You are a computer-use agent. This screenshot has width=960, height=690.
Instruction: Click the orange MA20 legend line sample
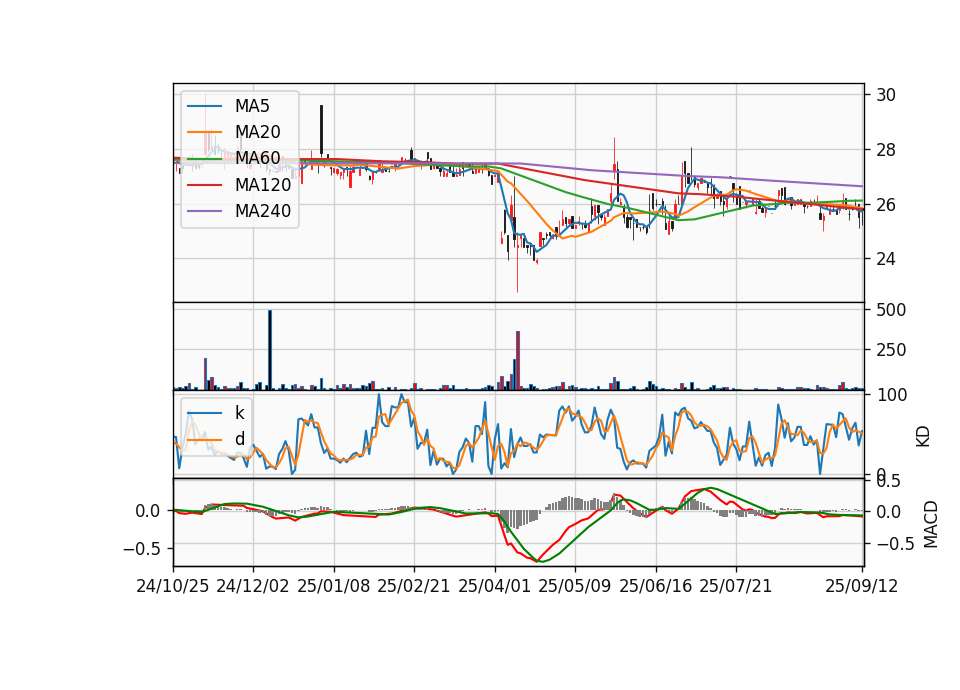[x=204, y=133]
